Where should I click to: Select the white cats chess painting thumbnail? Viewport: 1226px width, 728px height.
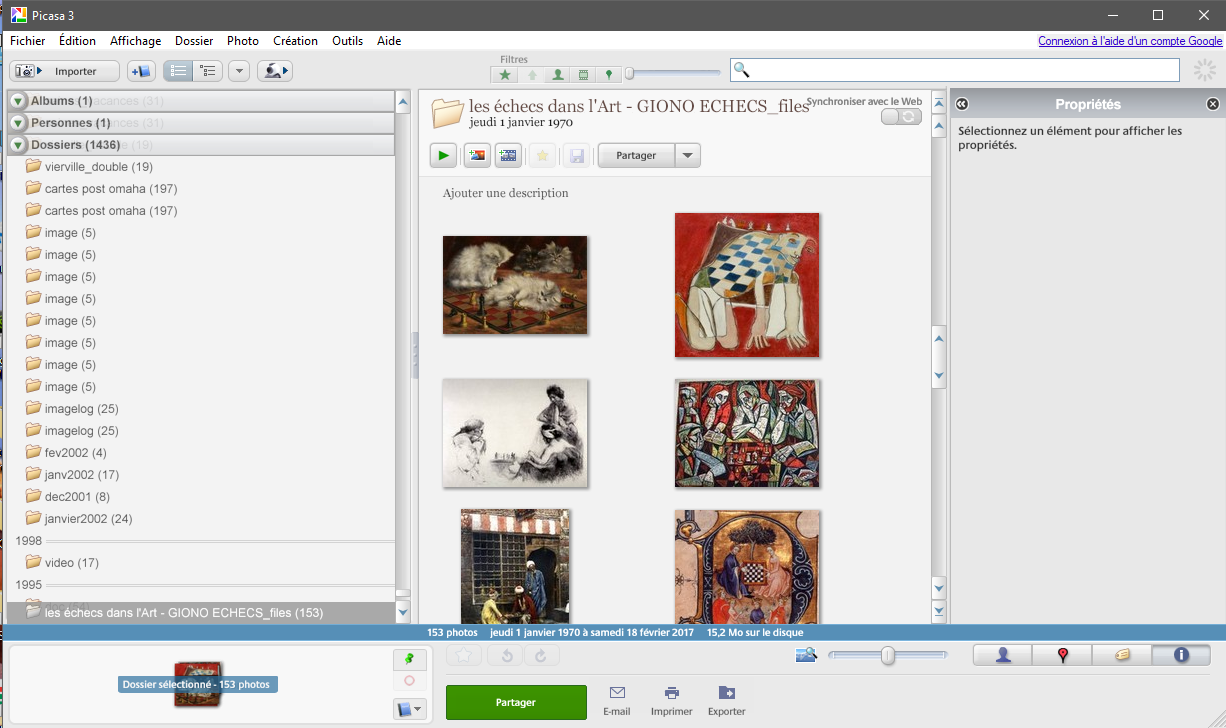pos(515,285)
